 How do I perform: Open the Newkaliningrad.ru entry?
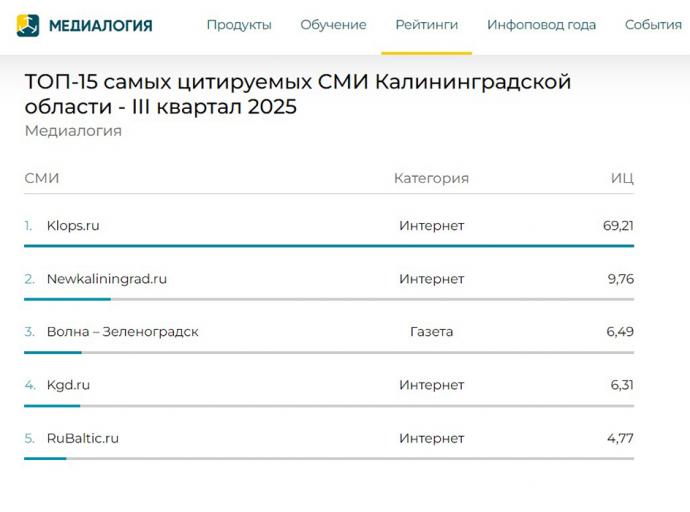click(106, 279)
